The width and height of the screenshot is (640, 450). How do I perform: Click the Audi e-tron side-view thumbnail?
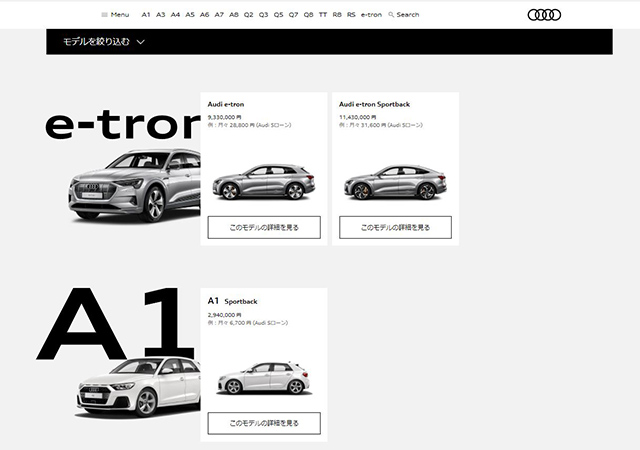(264, 183)
